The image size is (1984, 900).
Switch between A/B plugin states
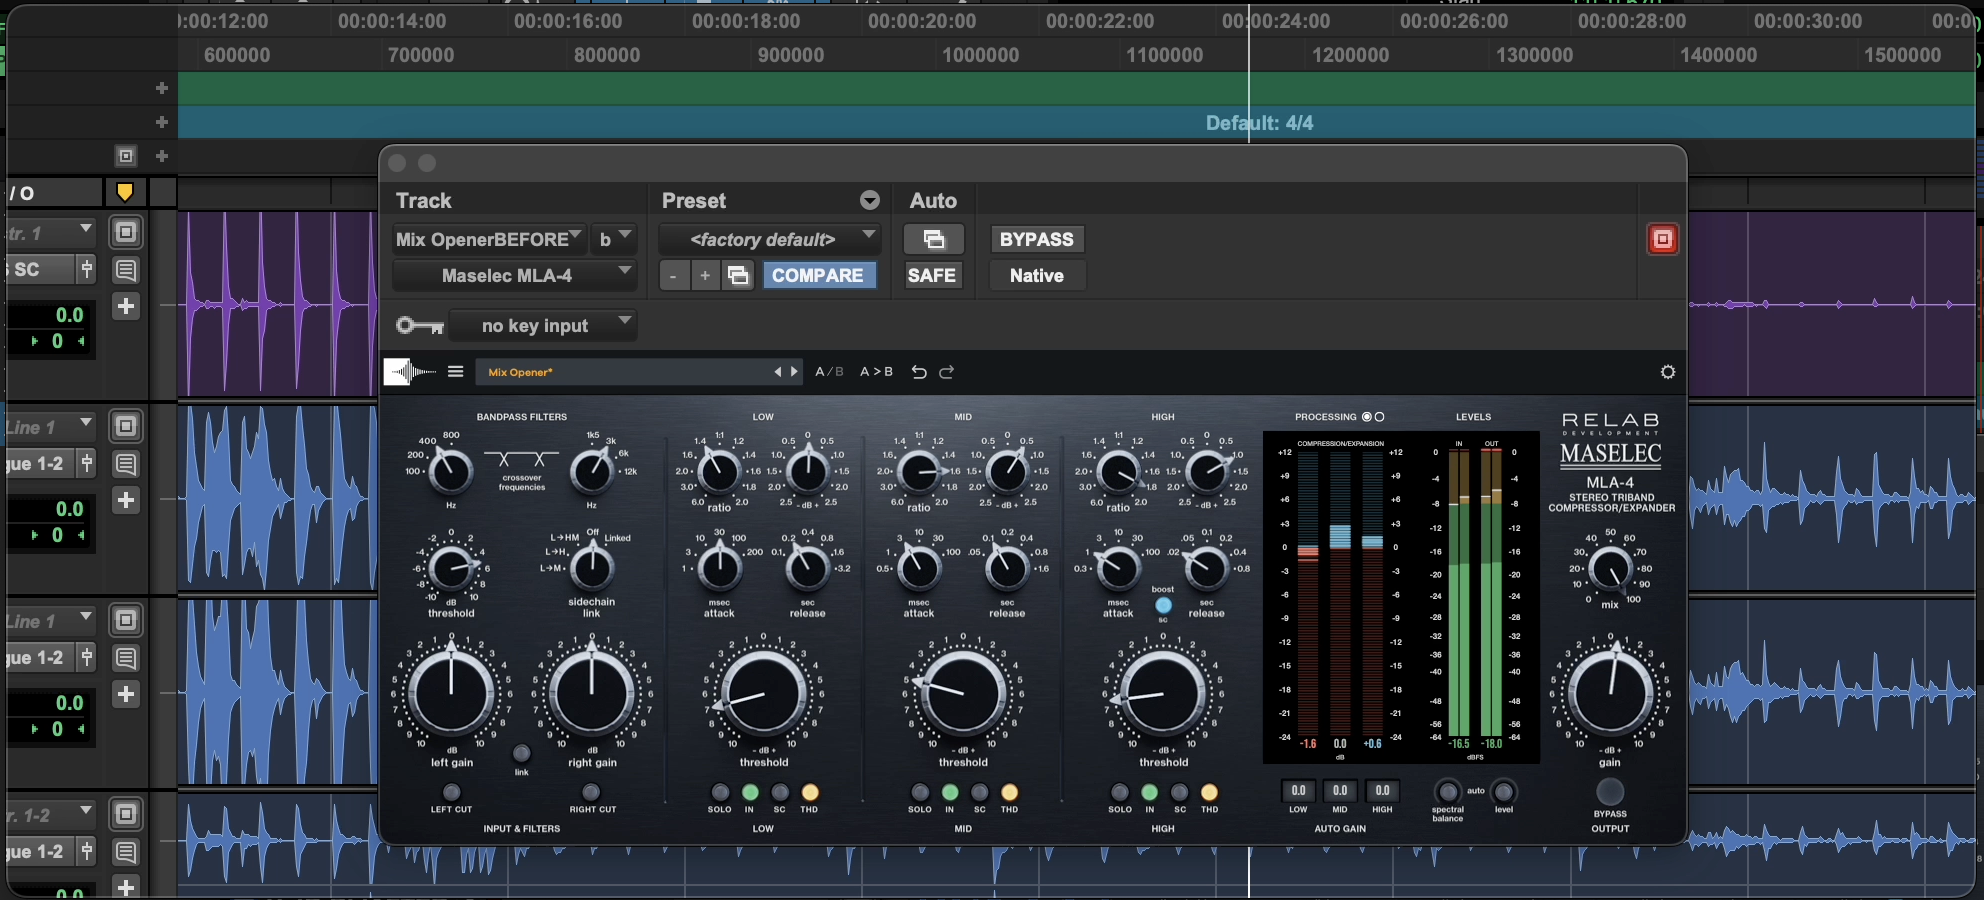[829, 371]
